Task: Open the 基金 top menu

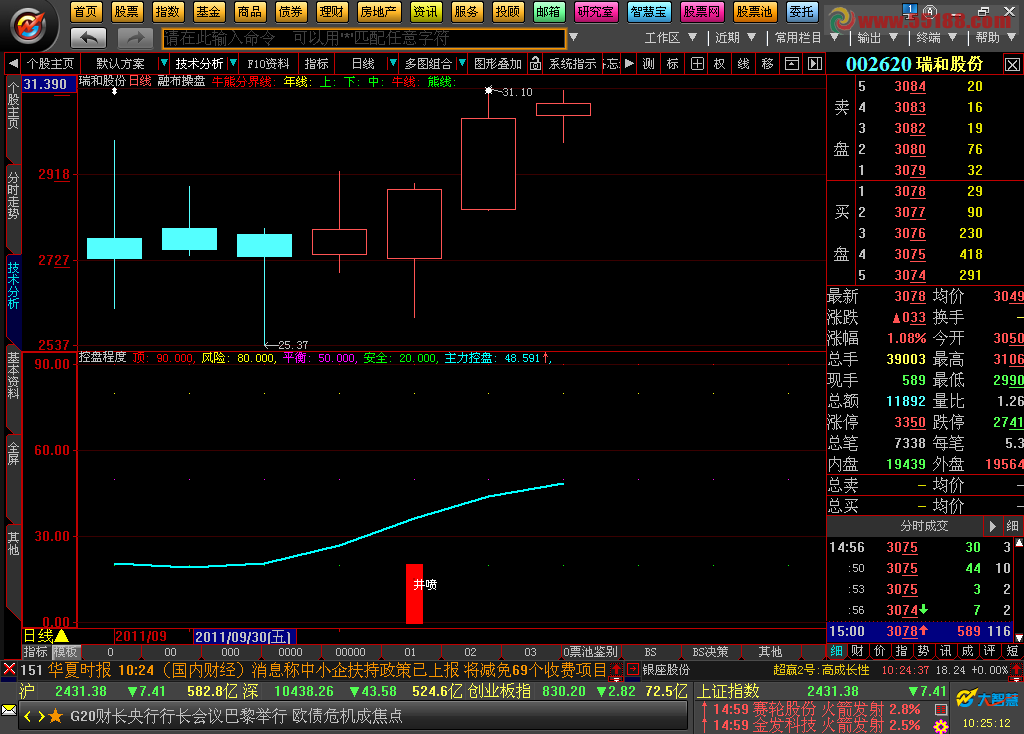Action: (x=208, y=12)
